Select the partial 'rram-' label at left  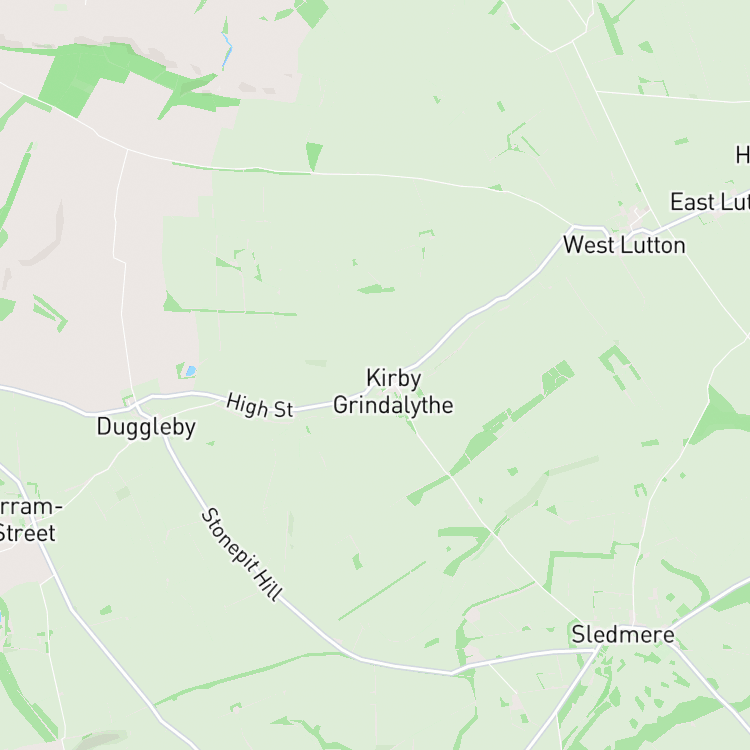coord(30,507)
